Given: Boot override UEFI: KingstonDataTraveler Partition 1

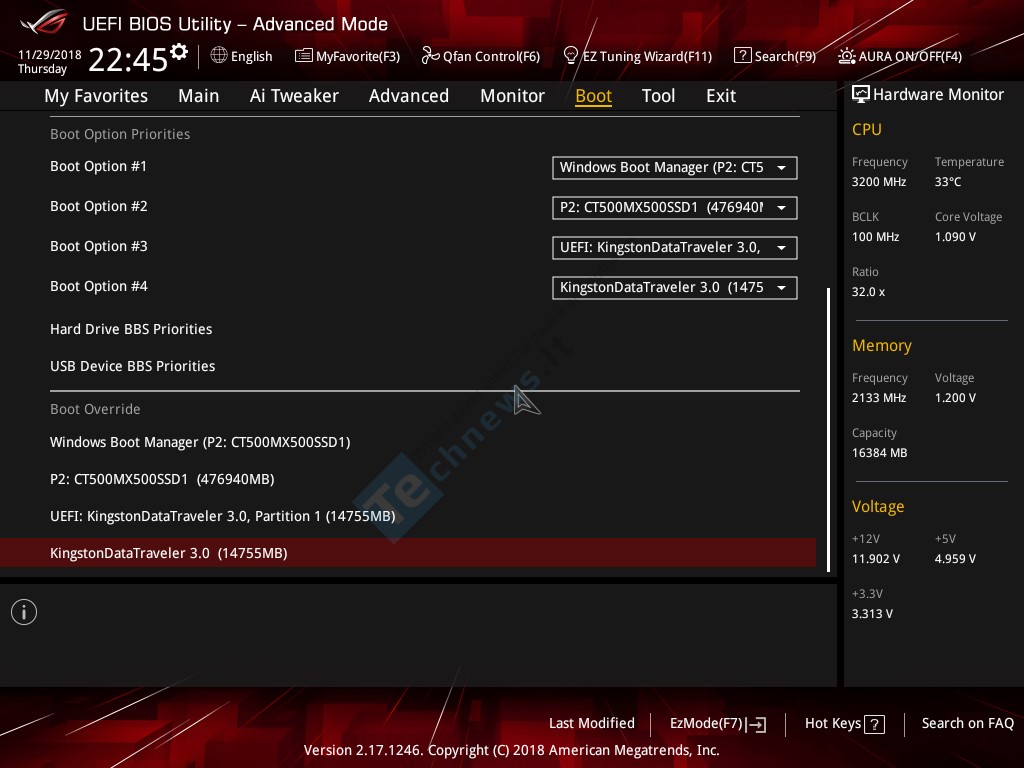Looking at the screenshot, I should 223,517.
